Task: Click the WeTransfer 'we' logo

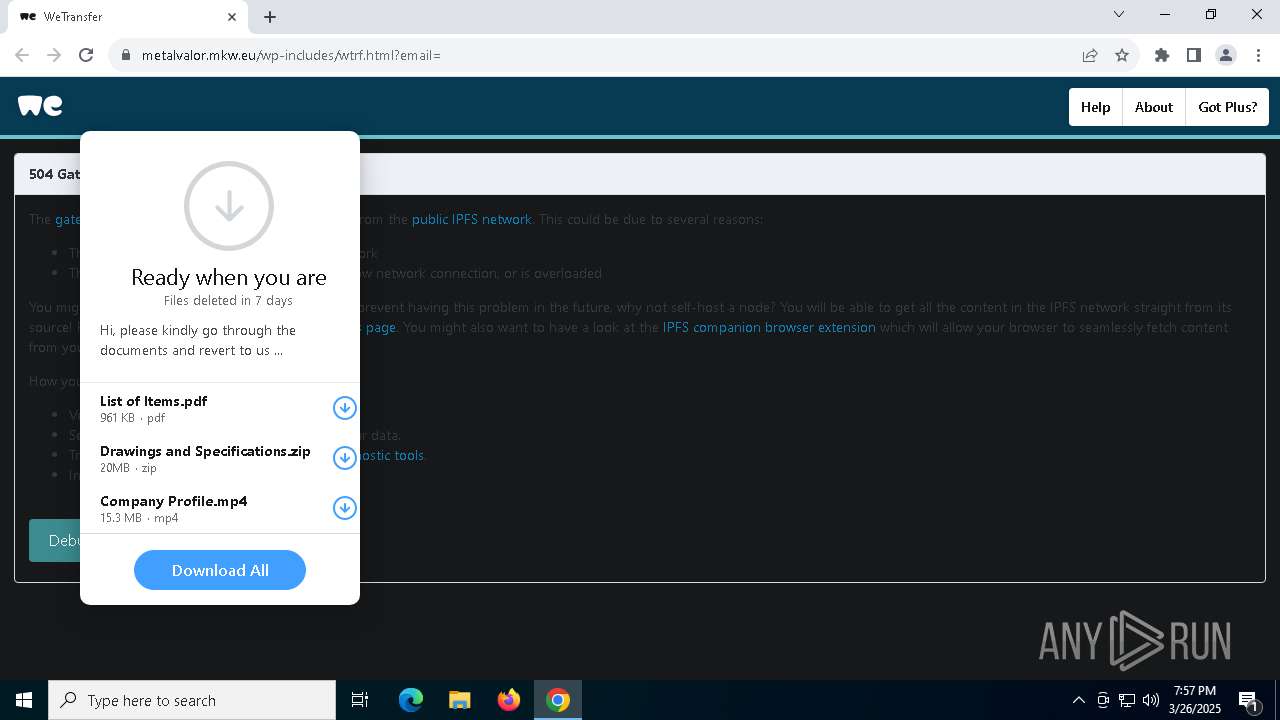Action: (40, 106)
